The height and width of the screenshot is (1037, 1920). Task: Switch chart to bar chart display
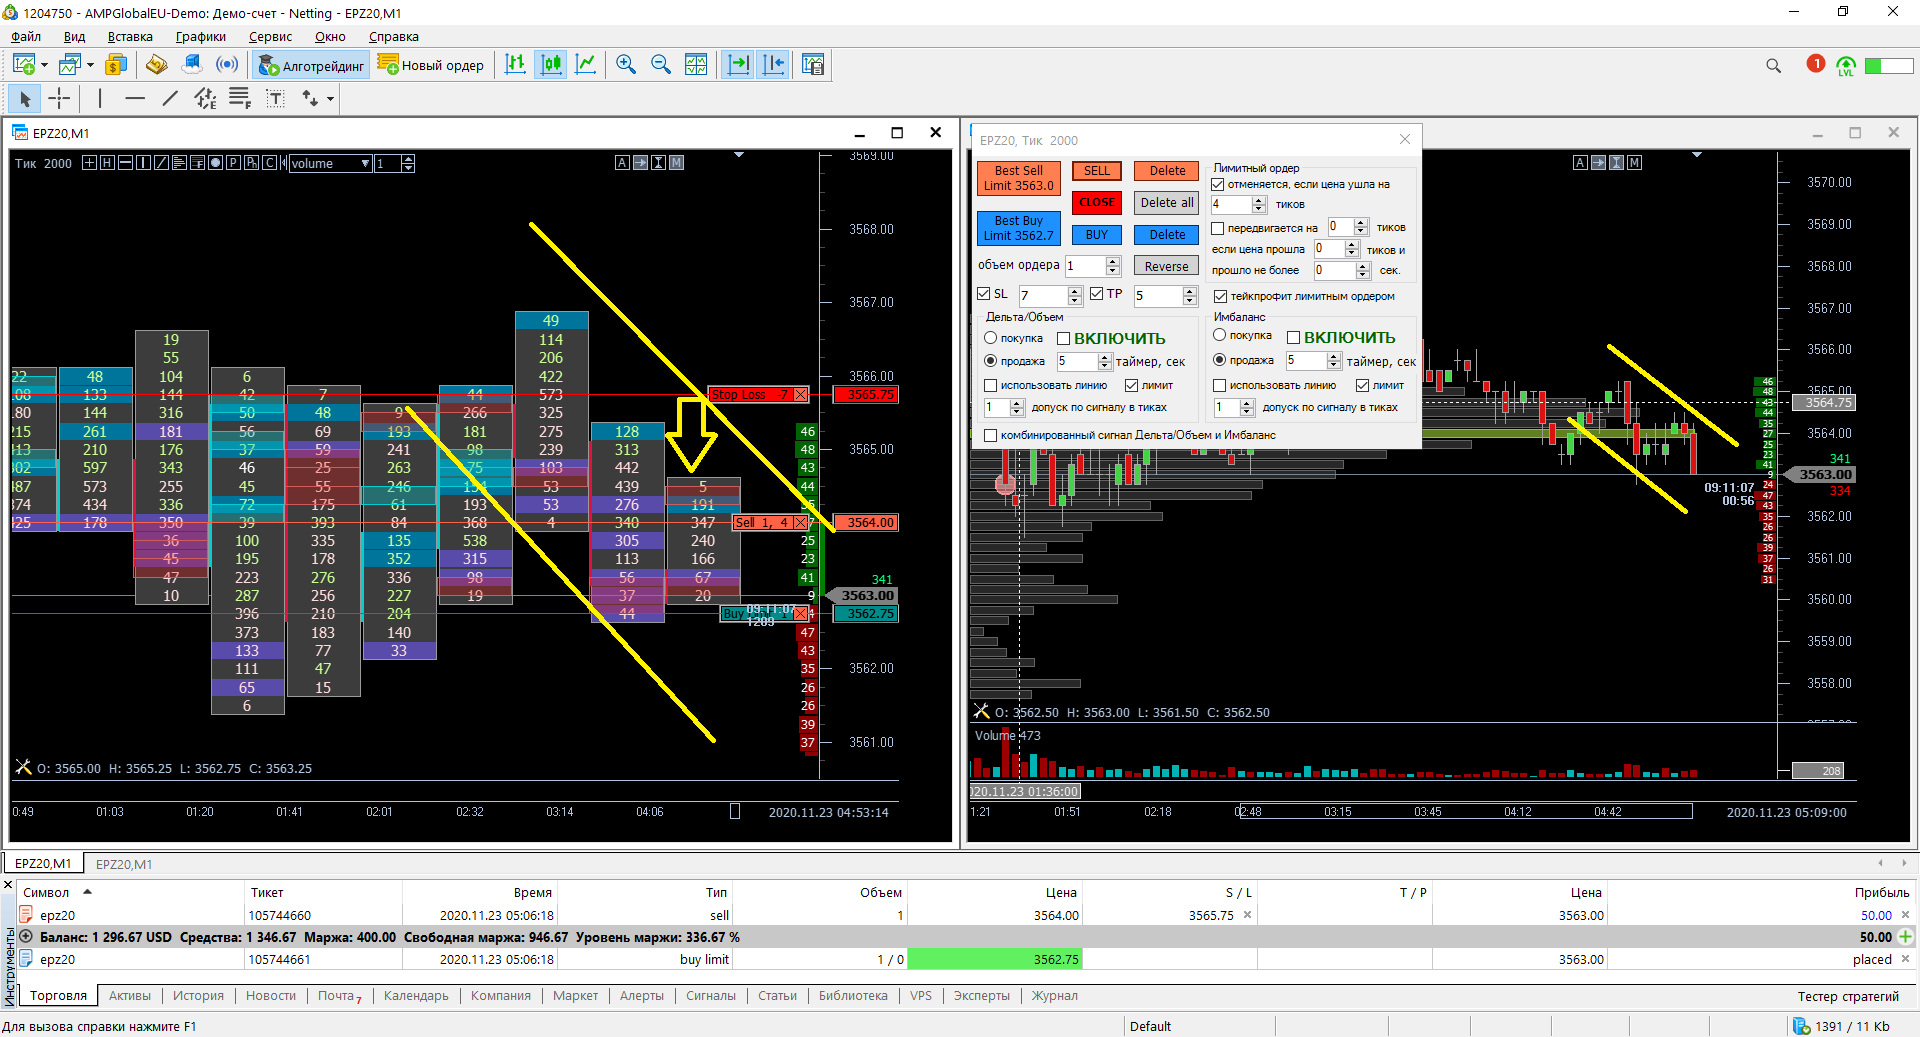point(515,65)
